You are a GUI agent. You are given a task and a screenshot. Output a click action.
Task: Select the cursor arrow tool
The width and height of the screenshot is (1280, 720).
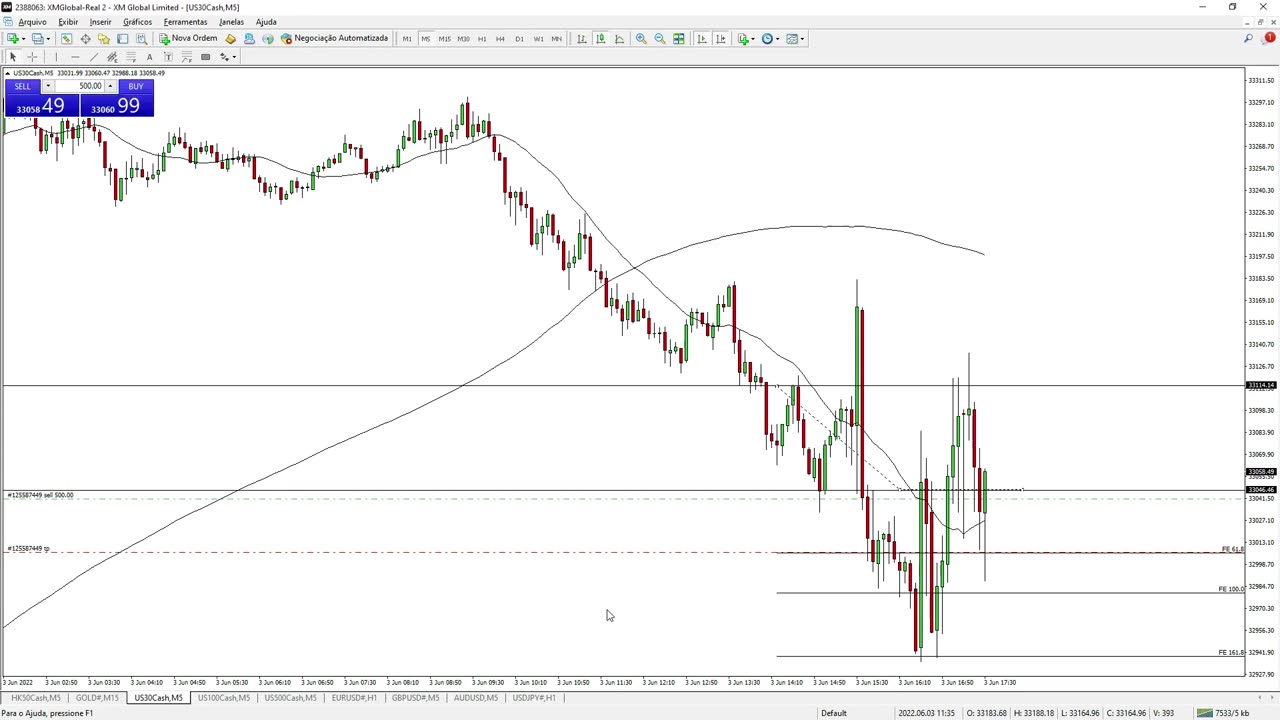[13, 57]
